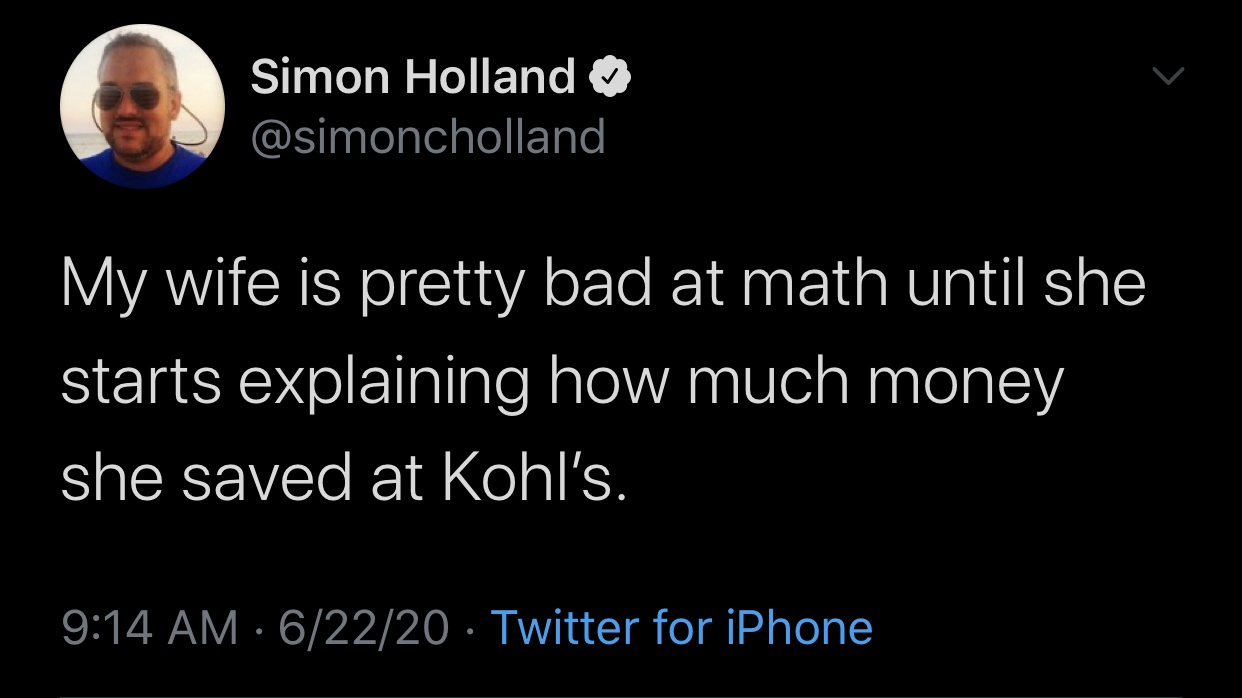Click the display name Simon Holland

point(413,77)
